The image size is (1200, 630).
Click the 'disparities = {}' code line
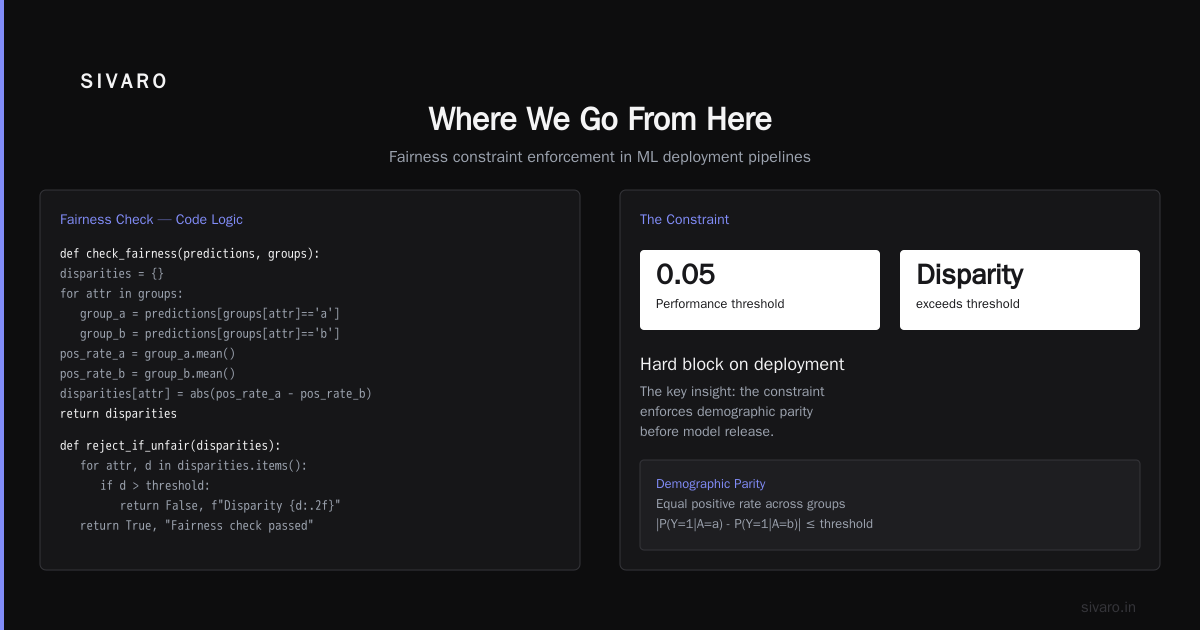point(112,274)
